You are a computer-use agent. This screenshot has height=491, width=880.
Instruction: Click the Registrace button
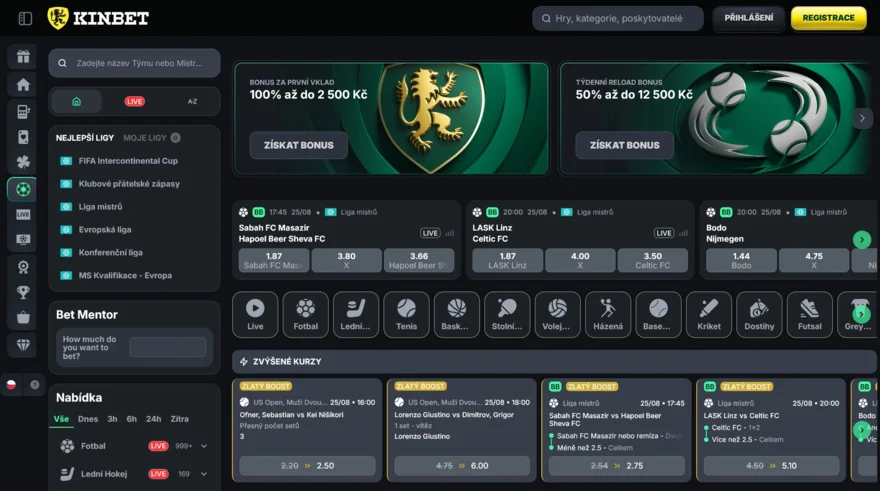tap(828, 18)
